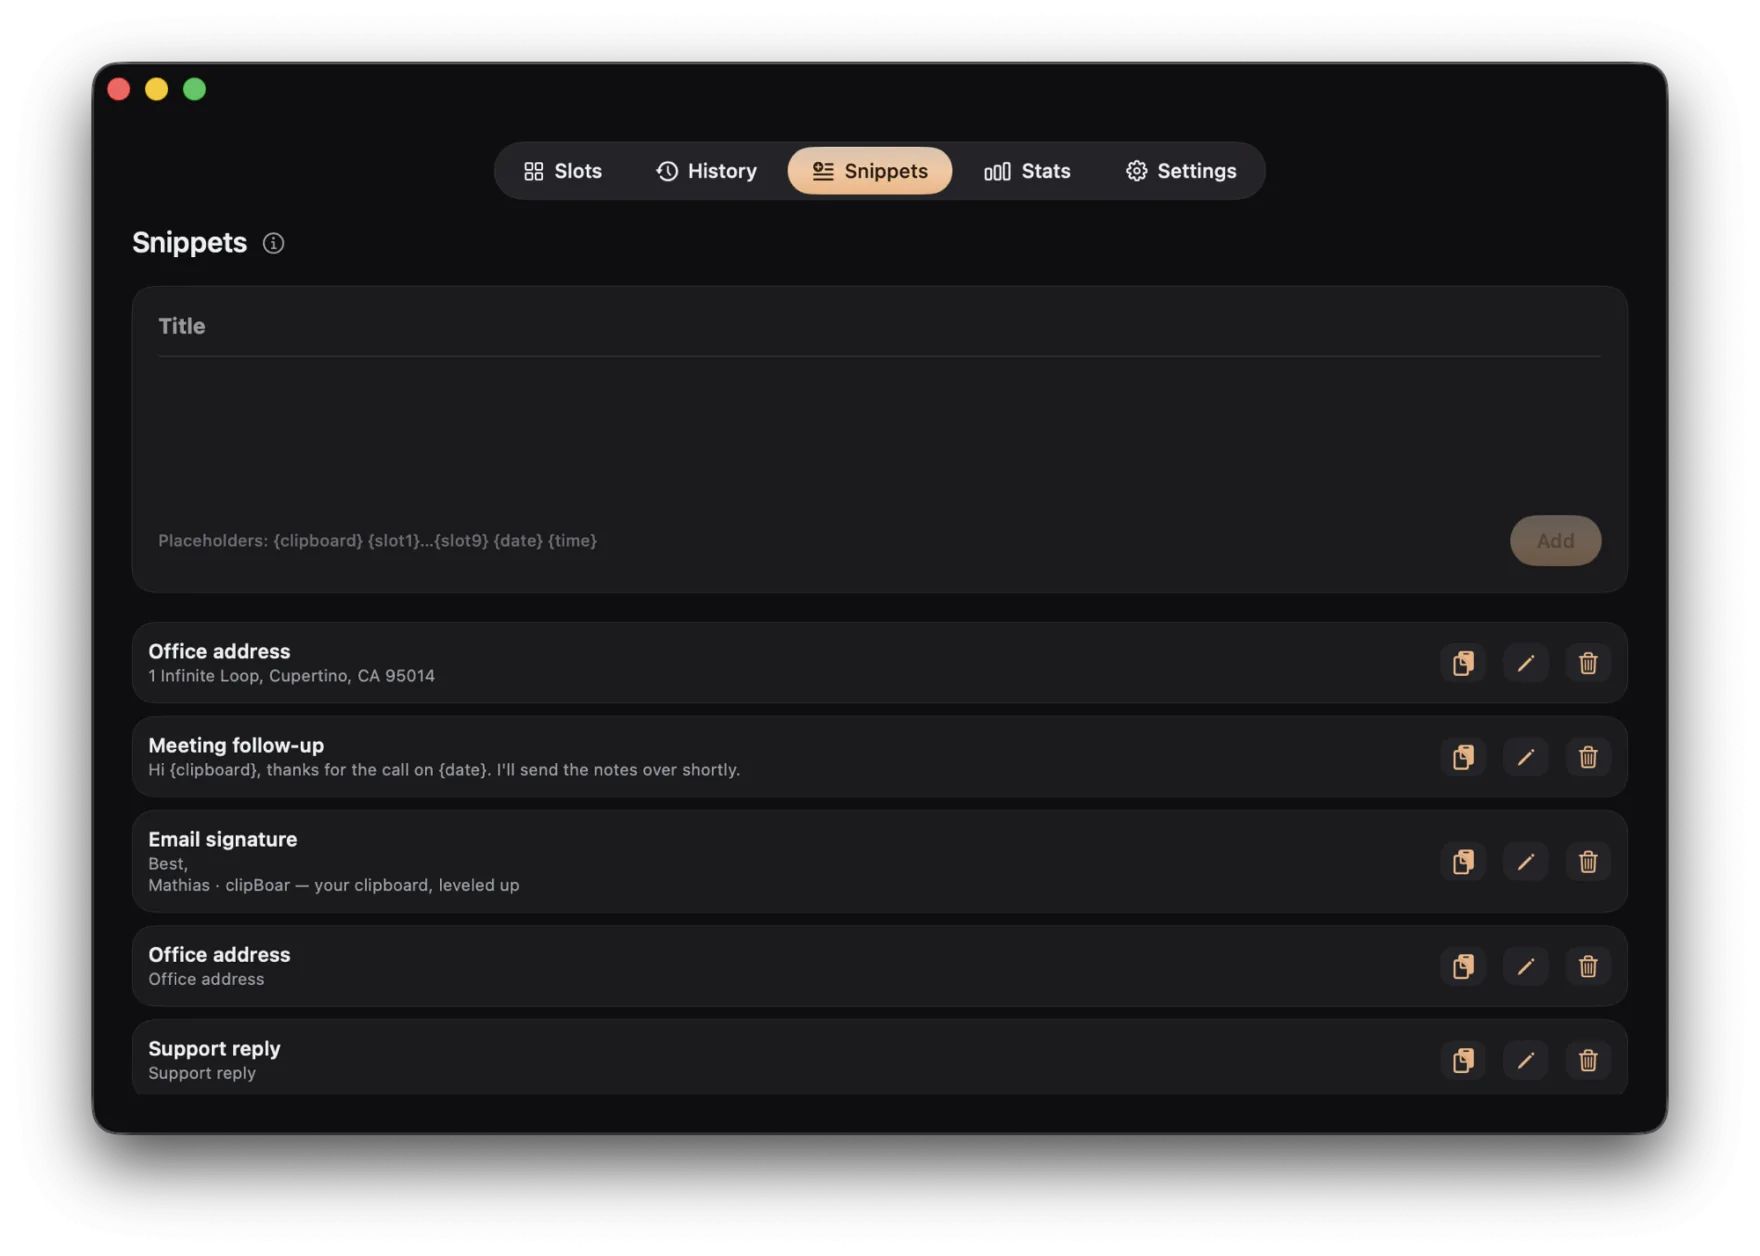Edit the Email signature snippet
The width and height of the screenshot is (1760, 1256).
pos(1525,862)
